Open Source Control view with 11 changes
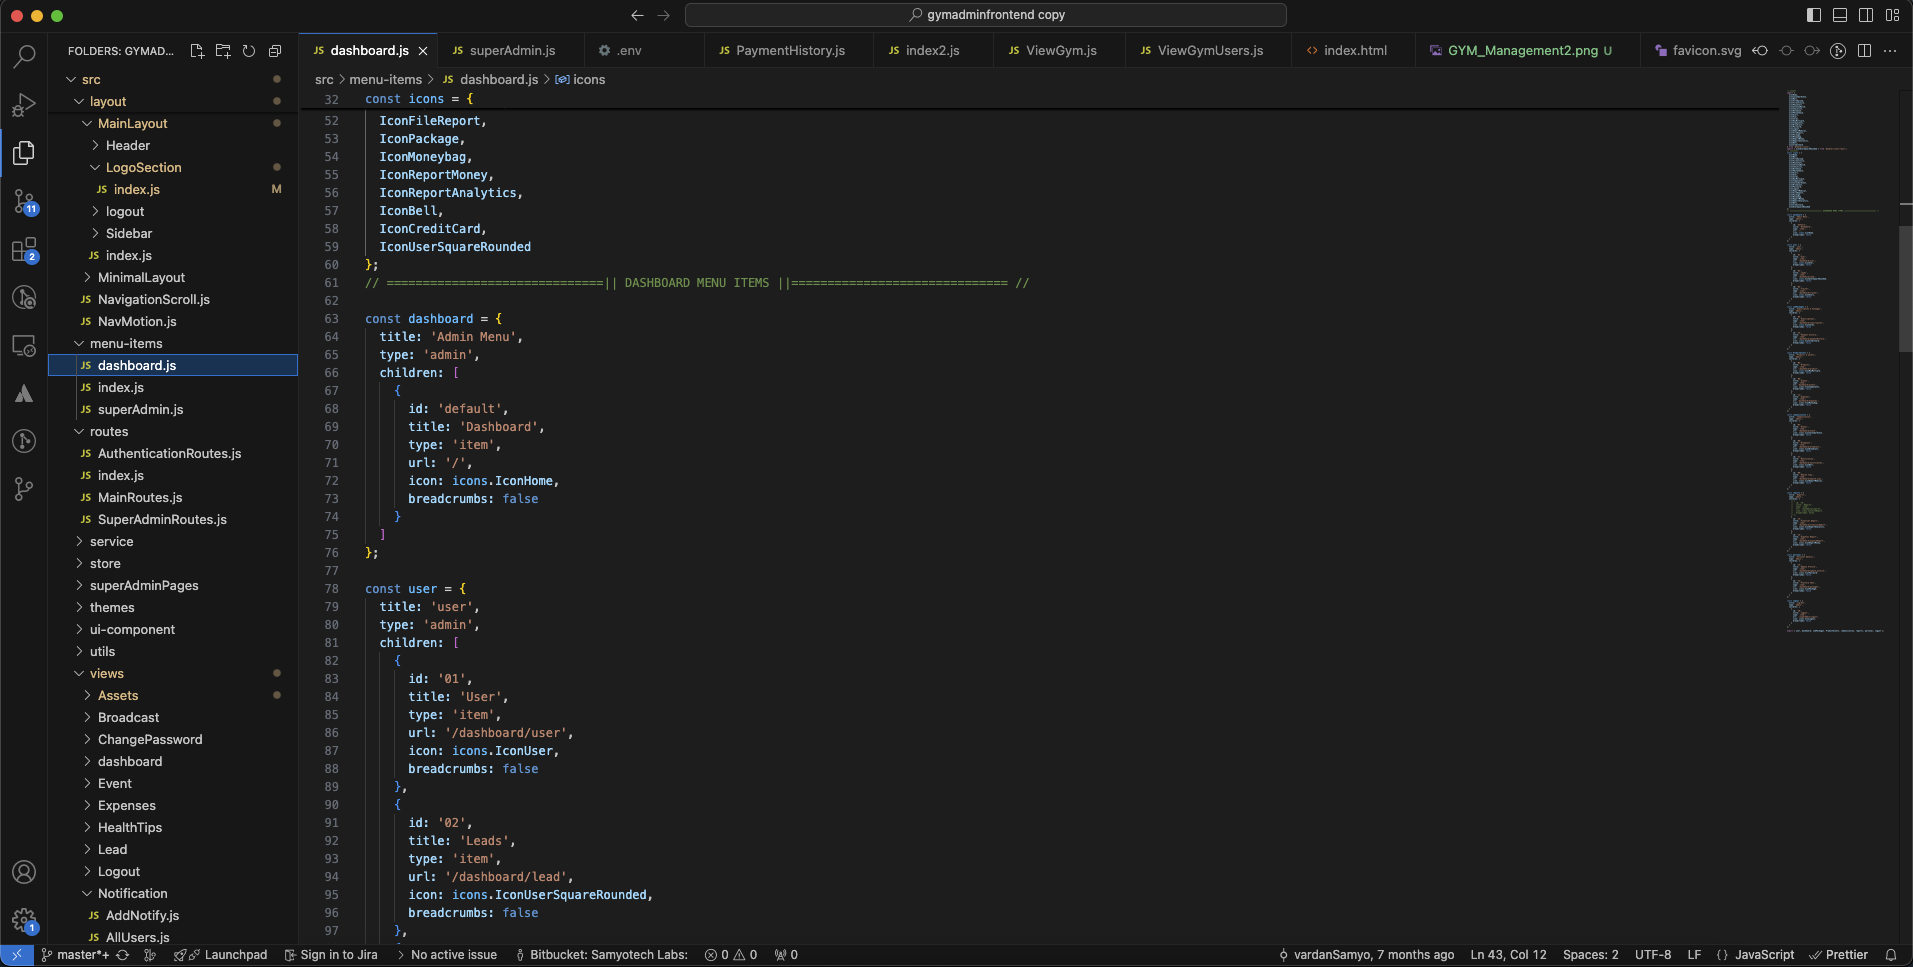 [24, 202]
